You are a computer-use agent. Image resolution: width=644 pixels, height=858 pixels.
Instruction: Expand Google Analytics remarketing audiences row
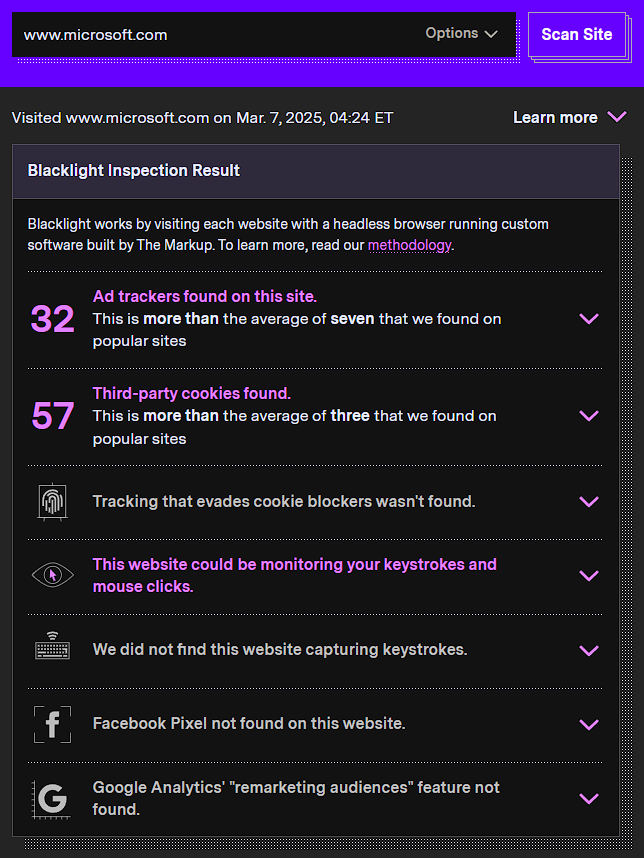[589, 798]
